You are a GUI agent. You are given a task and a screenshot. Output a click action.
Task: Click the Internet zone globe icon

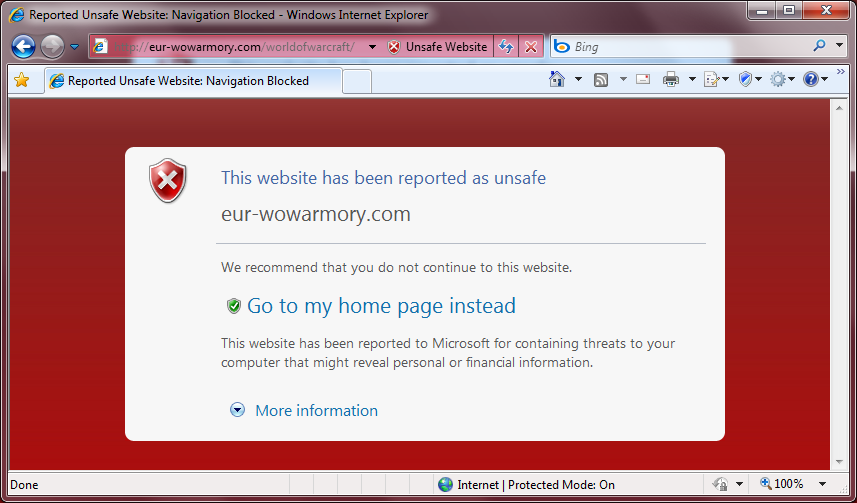click(x=445, y=484)
